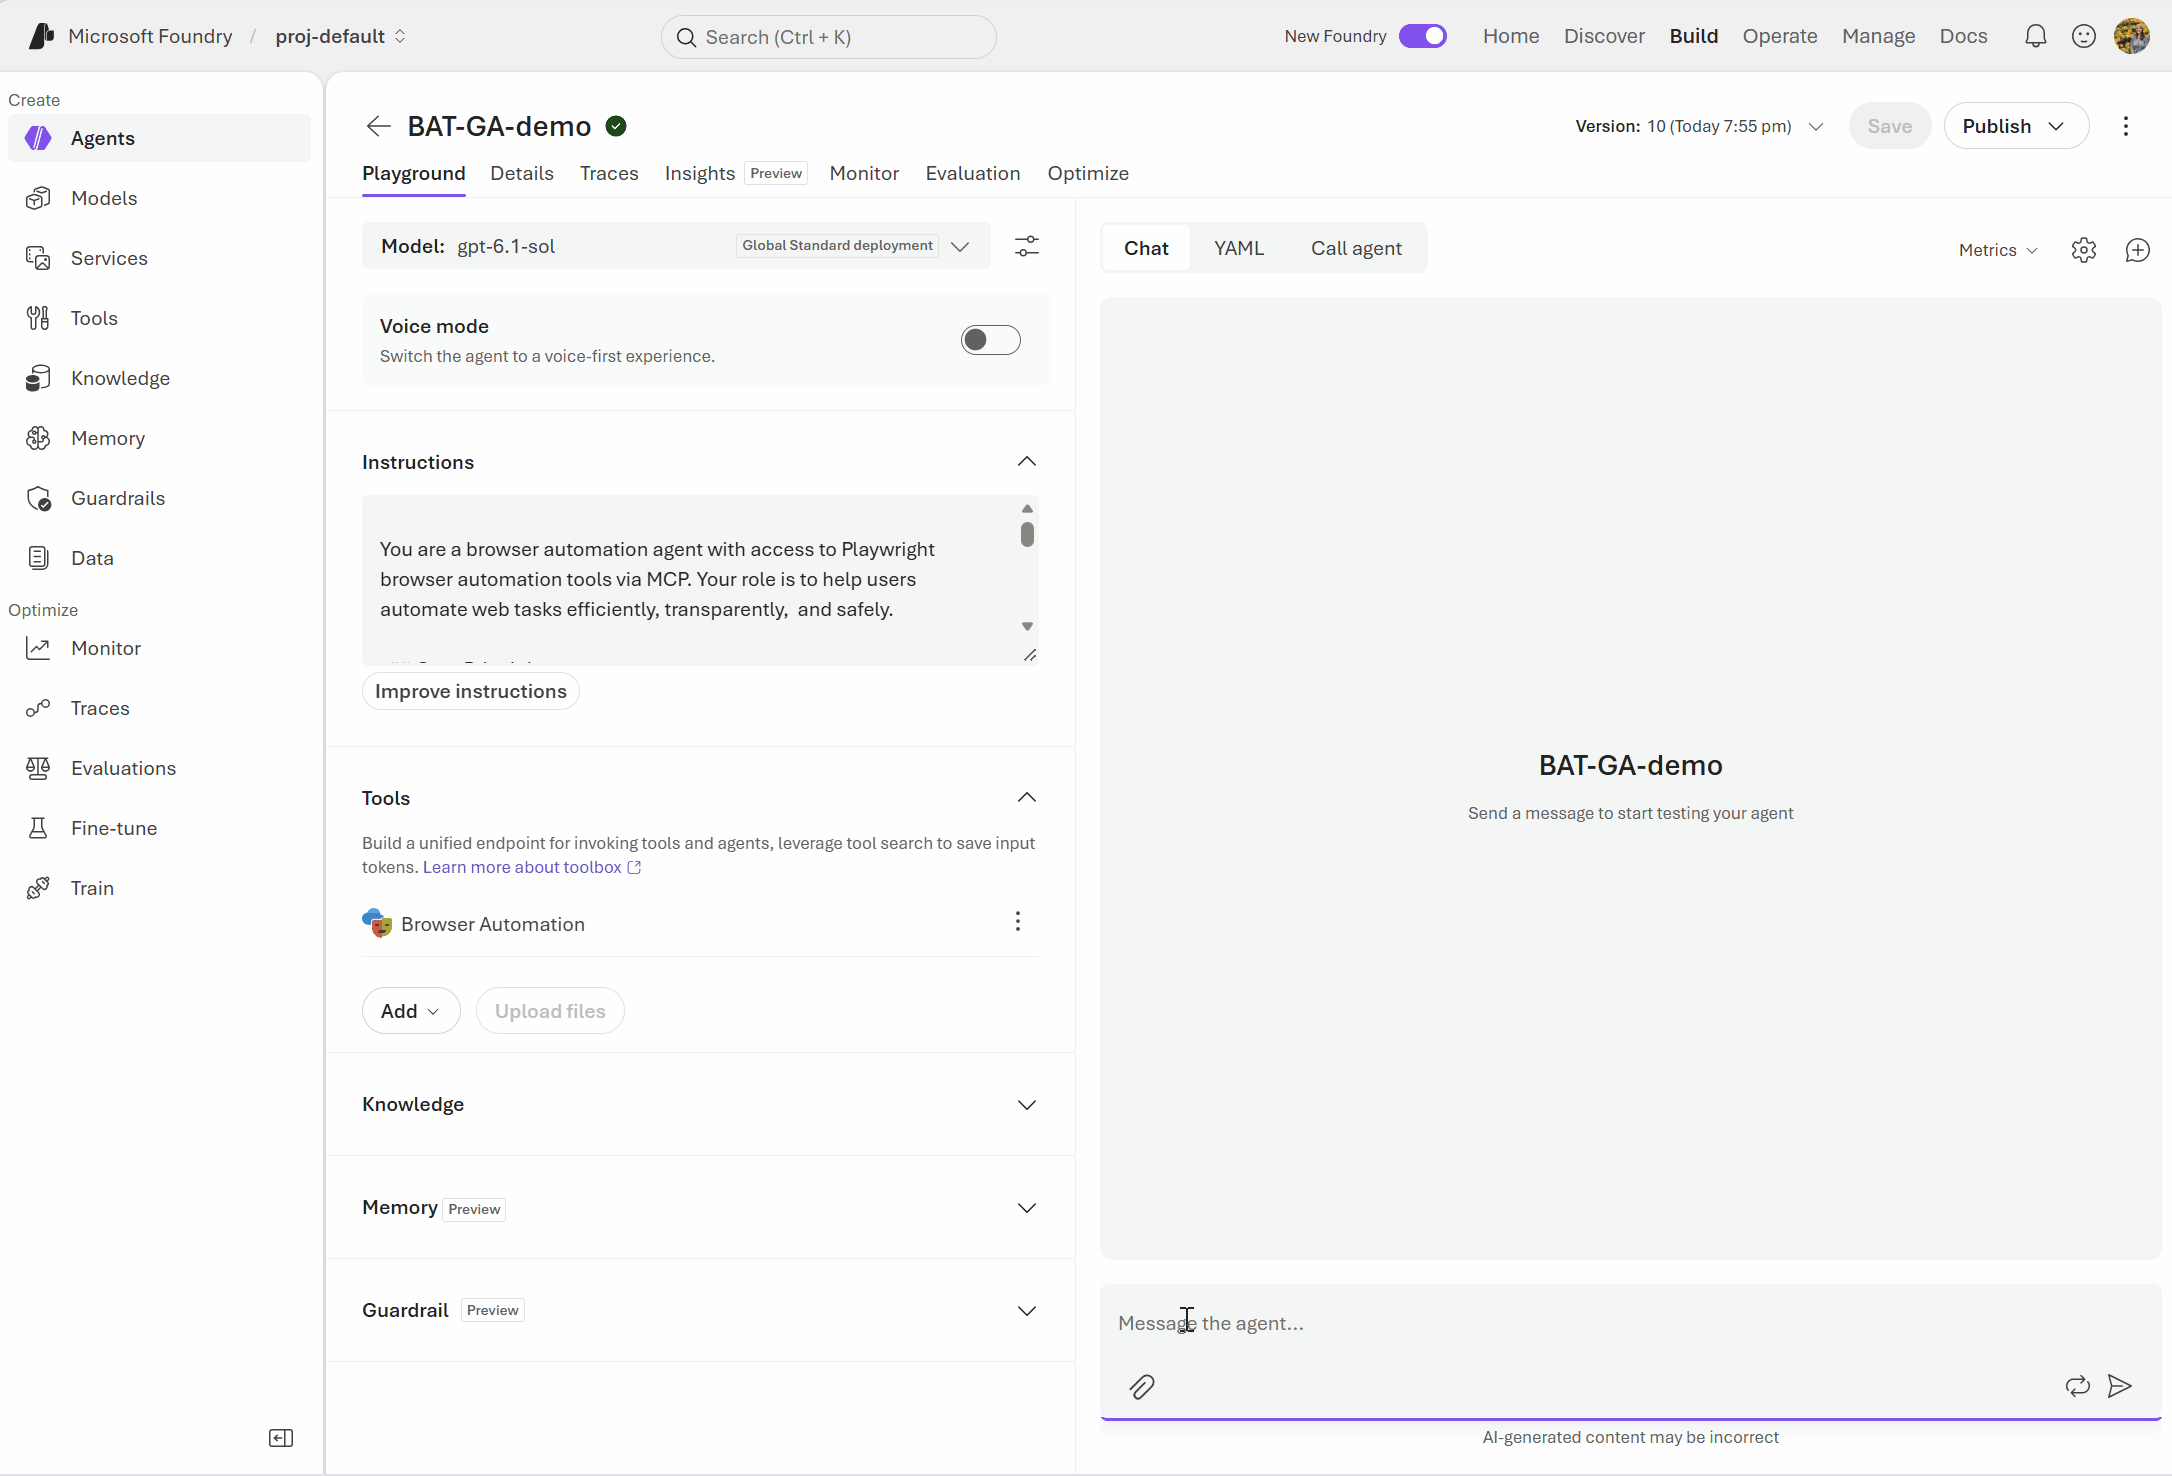Send the message with the arrow icon
2172x1476 pixels.
[2119, 1386]
